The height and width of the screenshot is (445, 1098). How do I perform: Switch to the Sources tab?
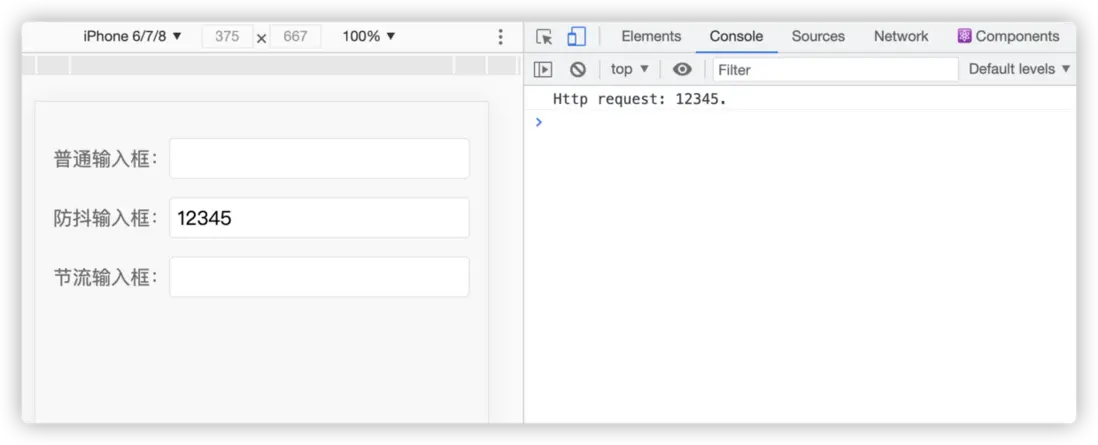pos(818,36)
